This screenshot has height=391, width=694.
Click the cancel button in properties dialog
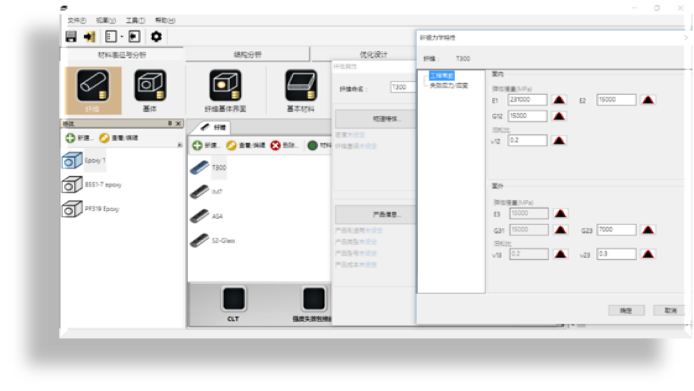(x=670, y=310)
